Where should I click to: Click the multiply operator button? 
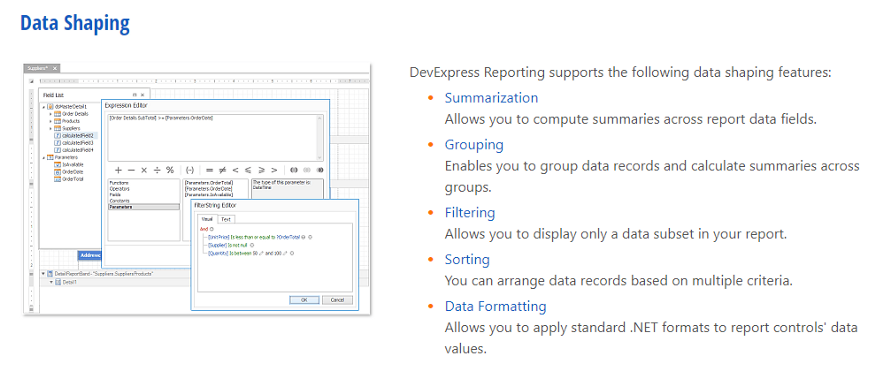click(144, 170)
